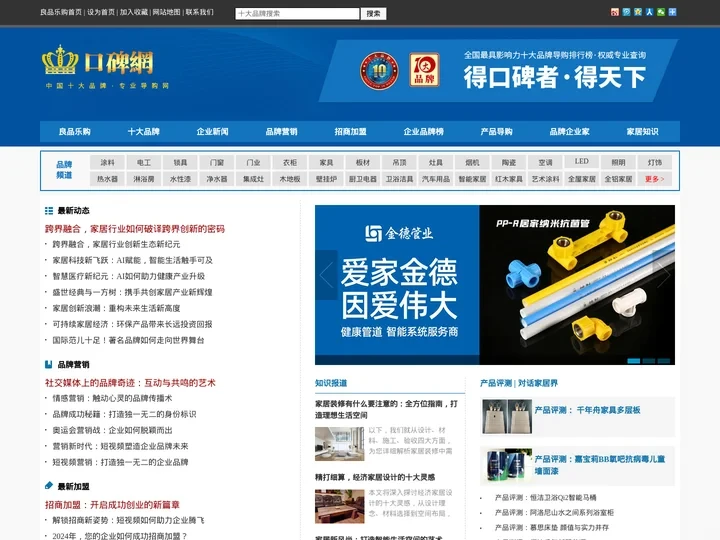This screenshot has width=720, height=540.
Task: Open 产品评测 section heading
Action: pyautogui.click(x=496, y=383)
